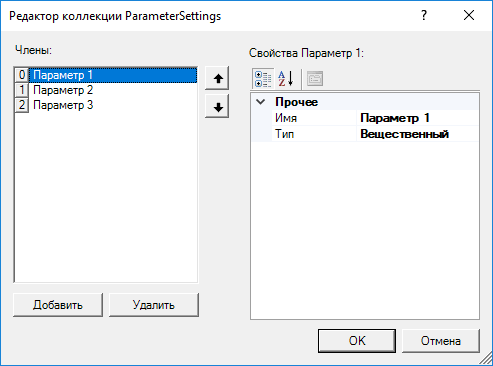Screen dimensions: 493x366
Task: Move selected member up with arrow button
Action: (x=217, y=78)
